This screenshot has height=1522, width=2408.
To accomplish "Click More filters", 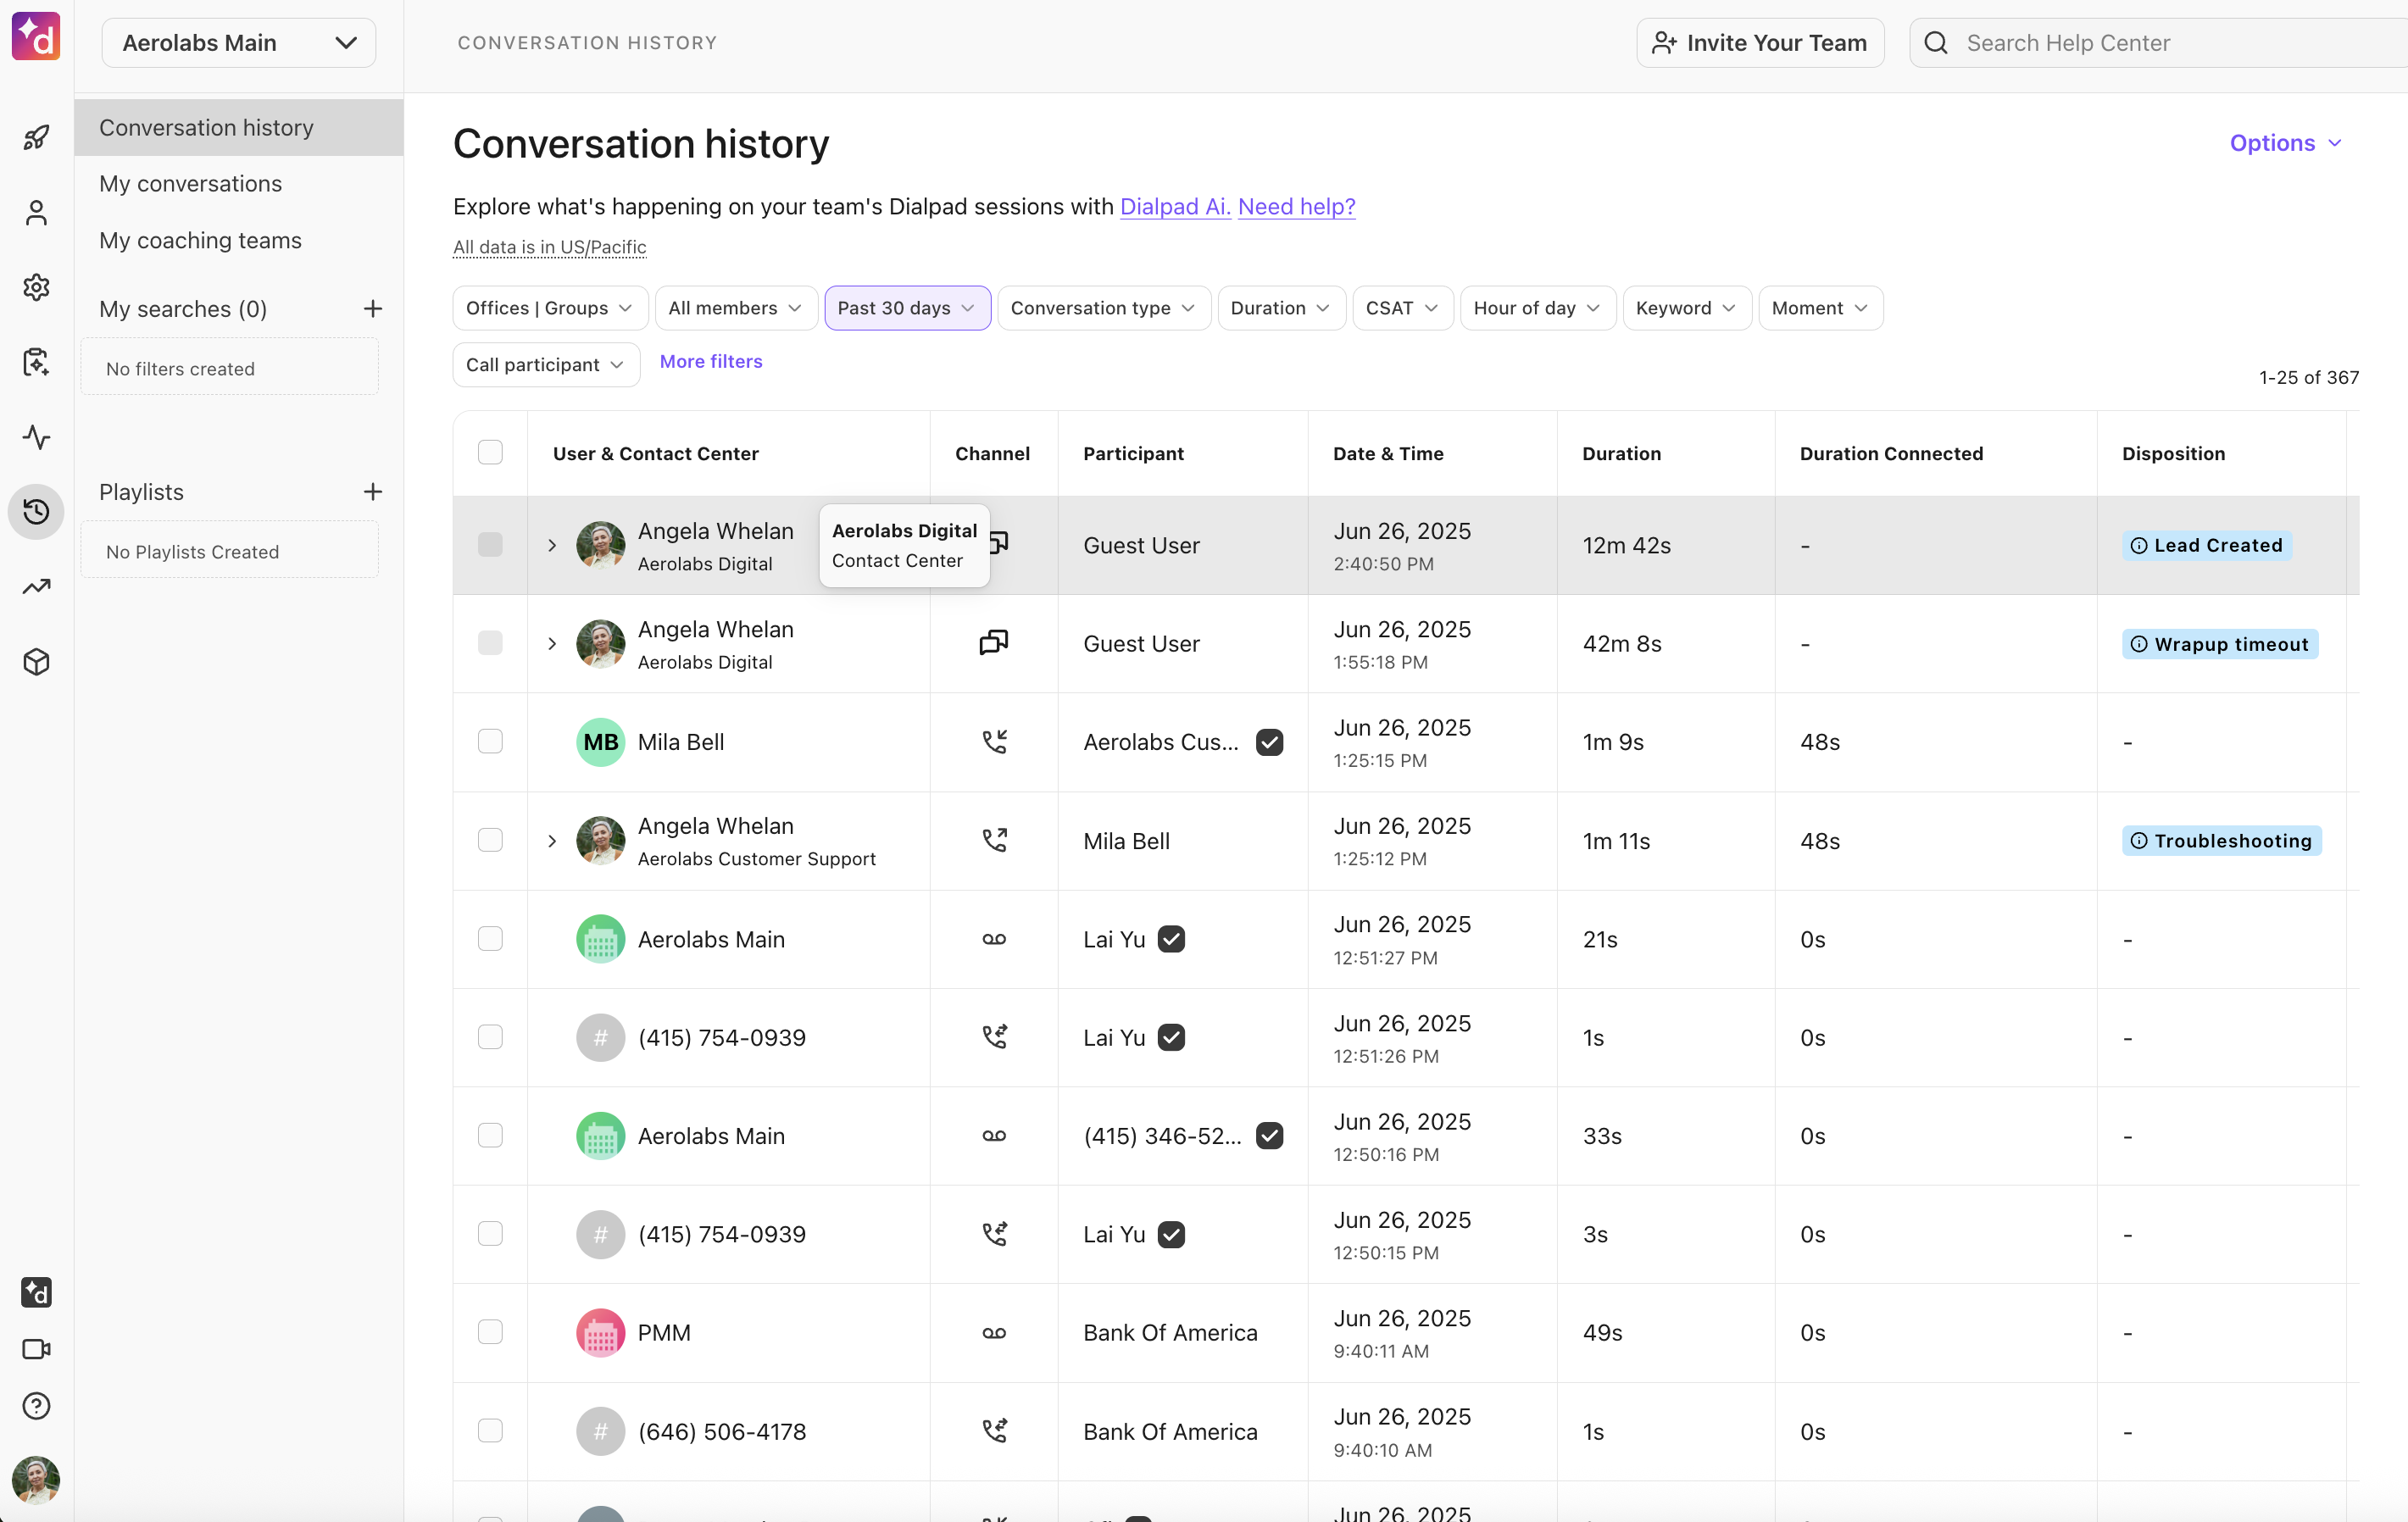I will [711, 361].
